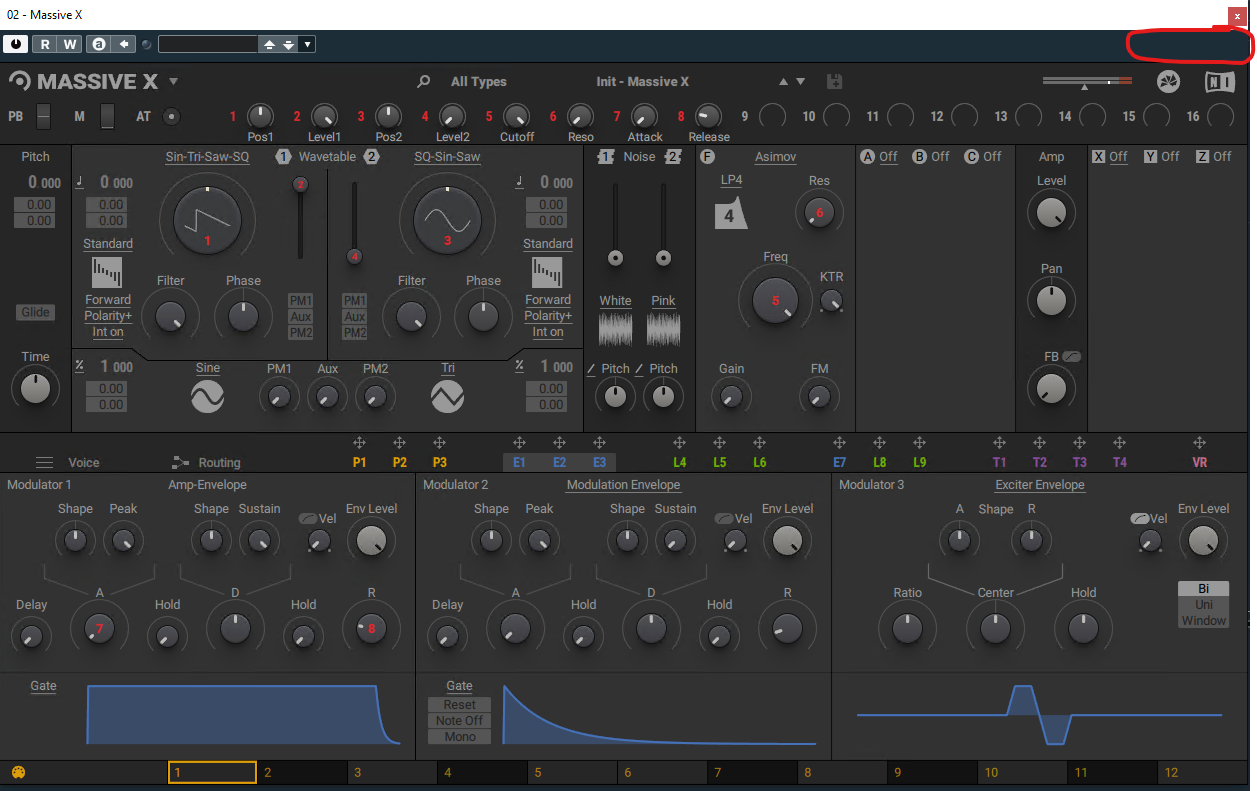The height and width of the screenshot is (791, 1257).
Task: Save the preset using the floppy disk icon
Action: pyautogui.click(x=835, y=82)
